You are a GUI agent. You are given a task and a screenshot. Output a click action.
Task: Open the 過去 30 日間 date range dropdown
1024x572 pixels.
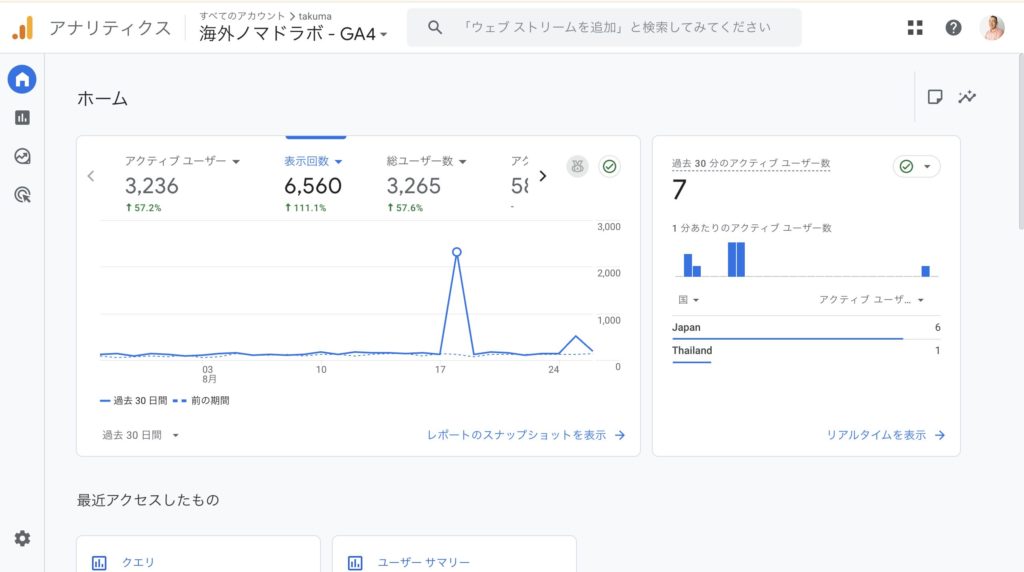pos(140,435)
